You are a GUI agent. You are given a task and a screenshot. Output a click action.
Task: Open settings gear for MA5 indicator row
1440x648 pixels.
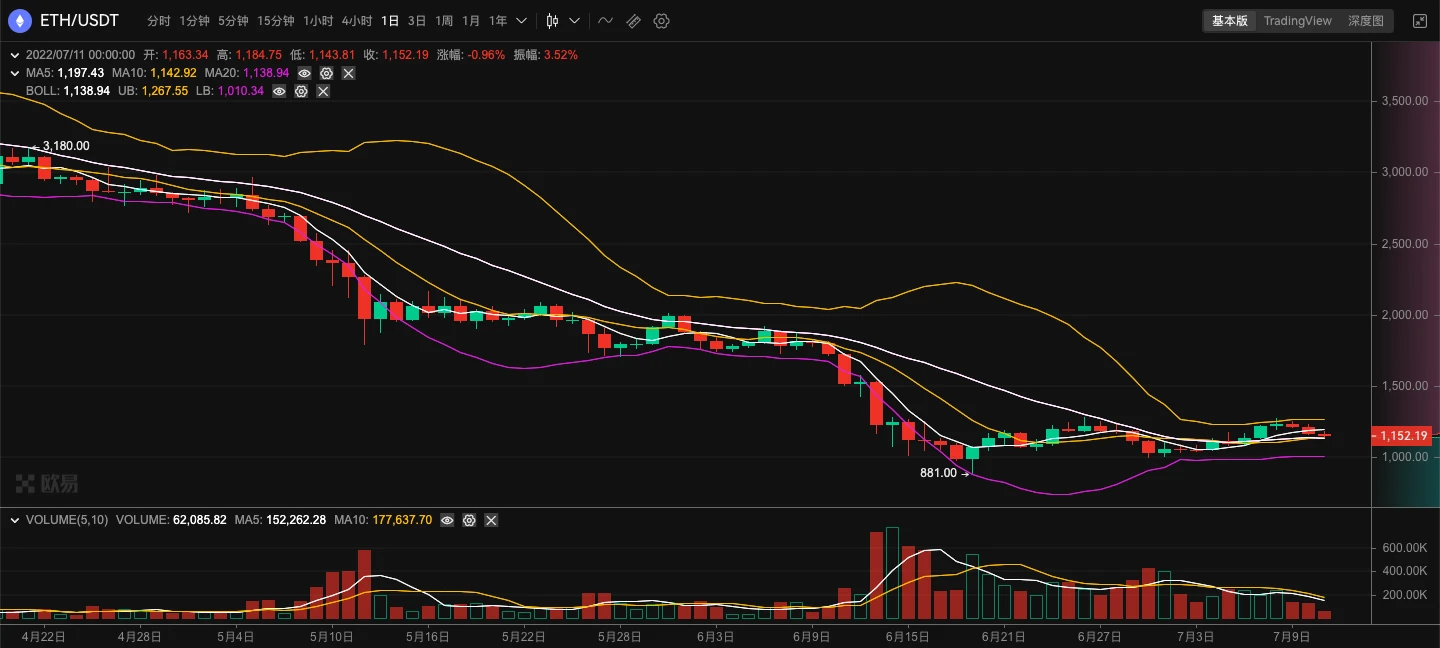click(x=326, y=73)
